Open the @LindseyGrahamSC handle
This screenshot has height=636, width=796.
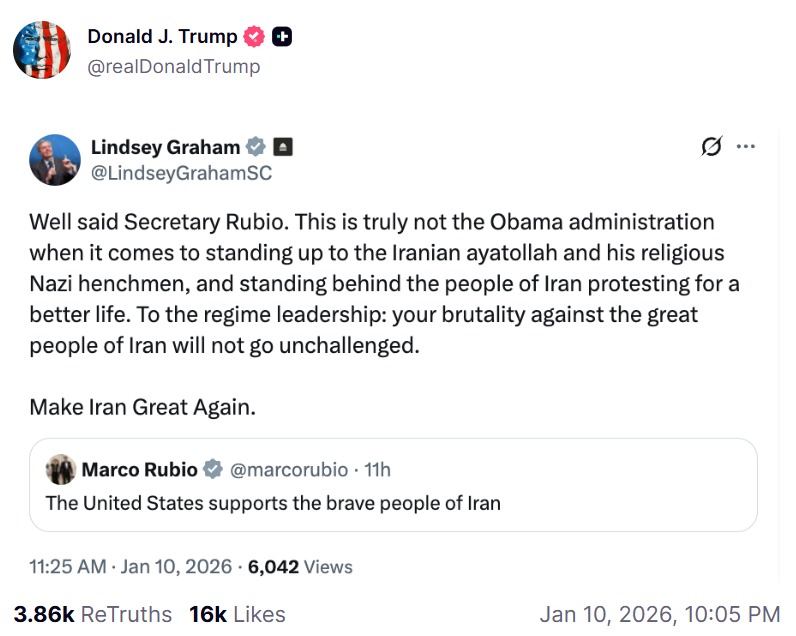tap(181, 173)
